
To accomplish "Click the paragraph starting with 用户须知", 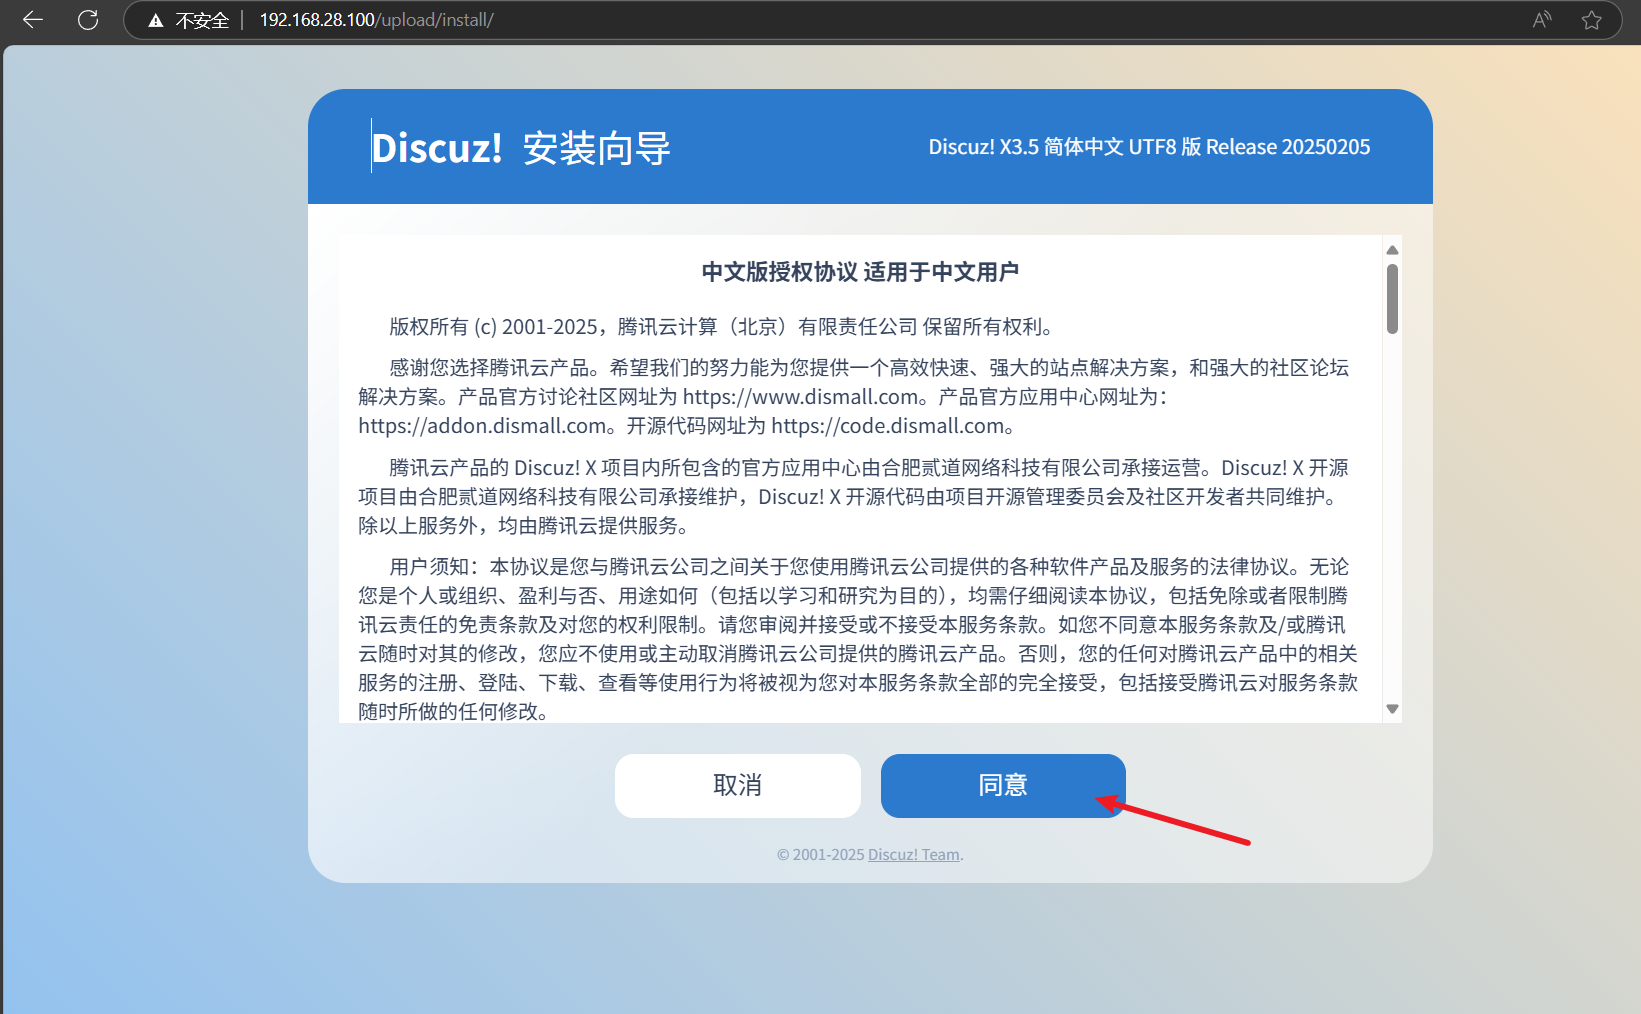I will click(x=858, y=639).
